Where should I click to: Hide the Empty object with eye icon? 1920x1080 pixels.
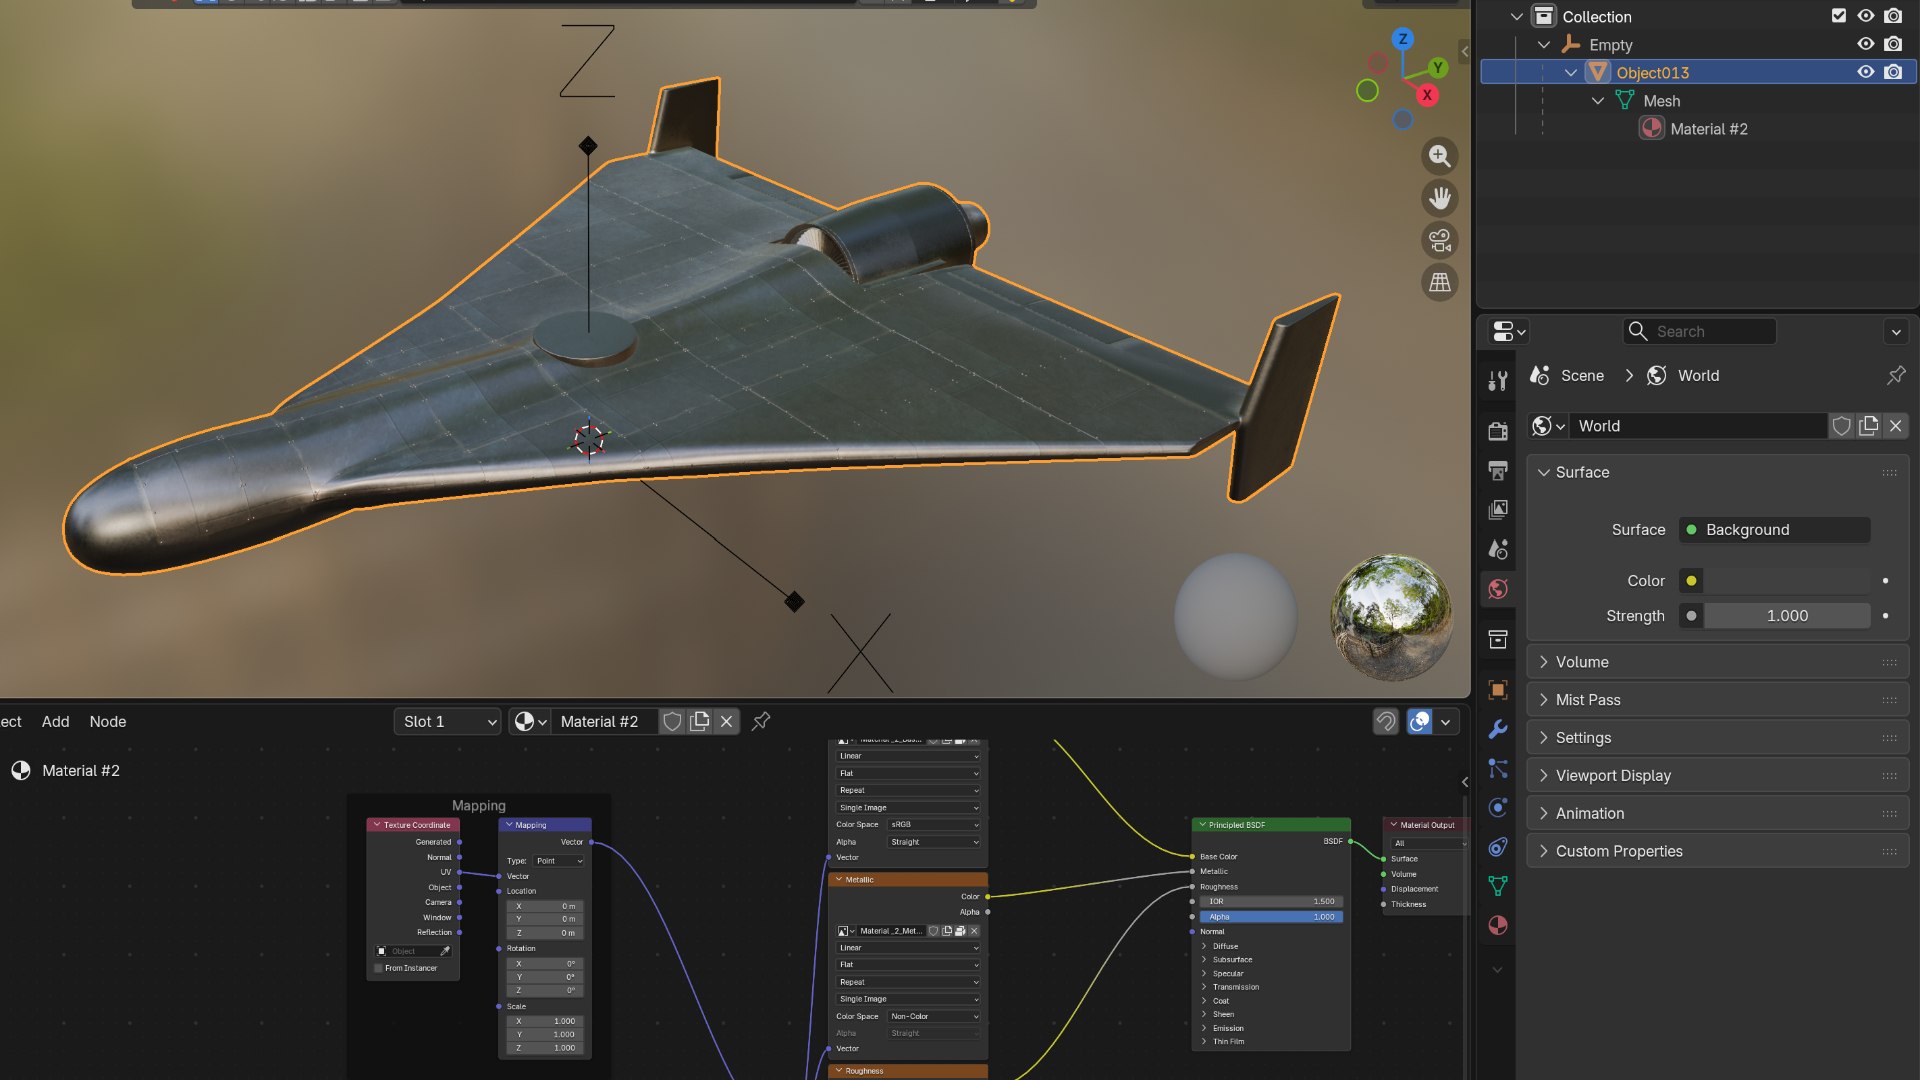[1866, 44]
